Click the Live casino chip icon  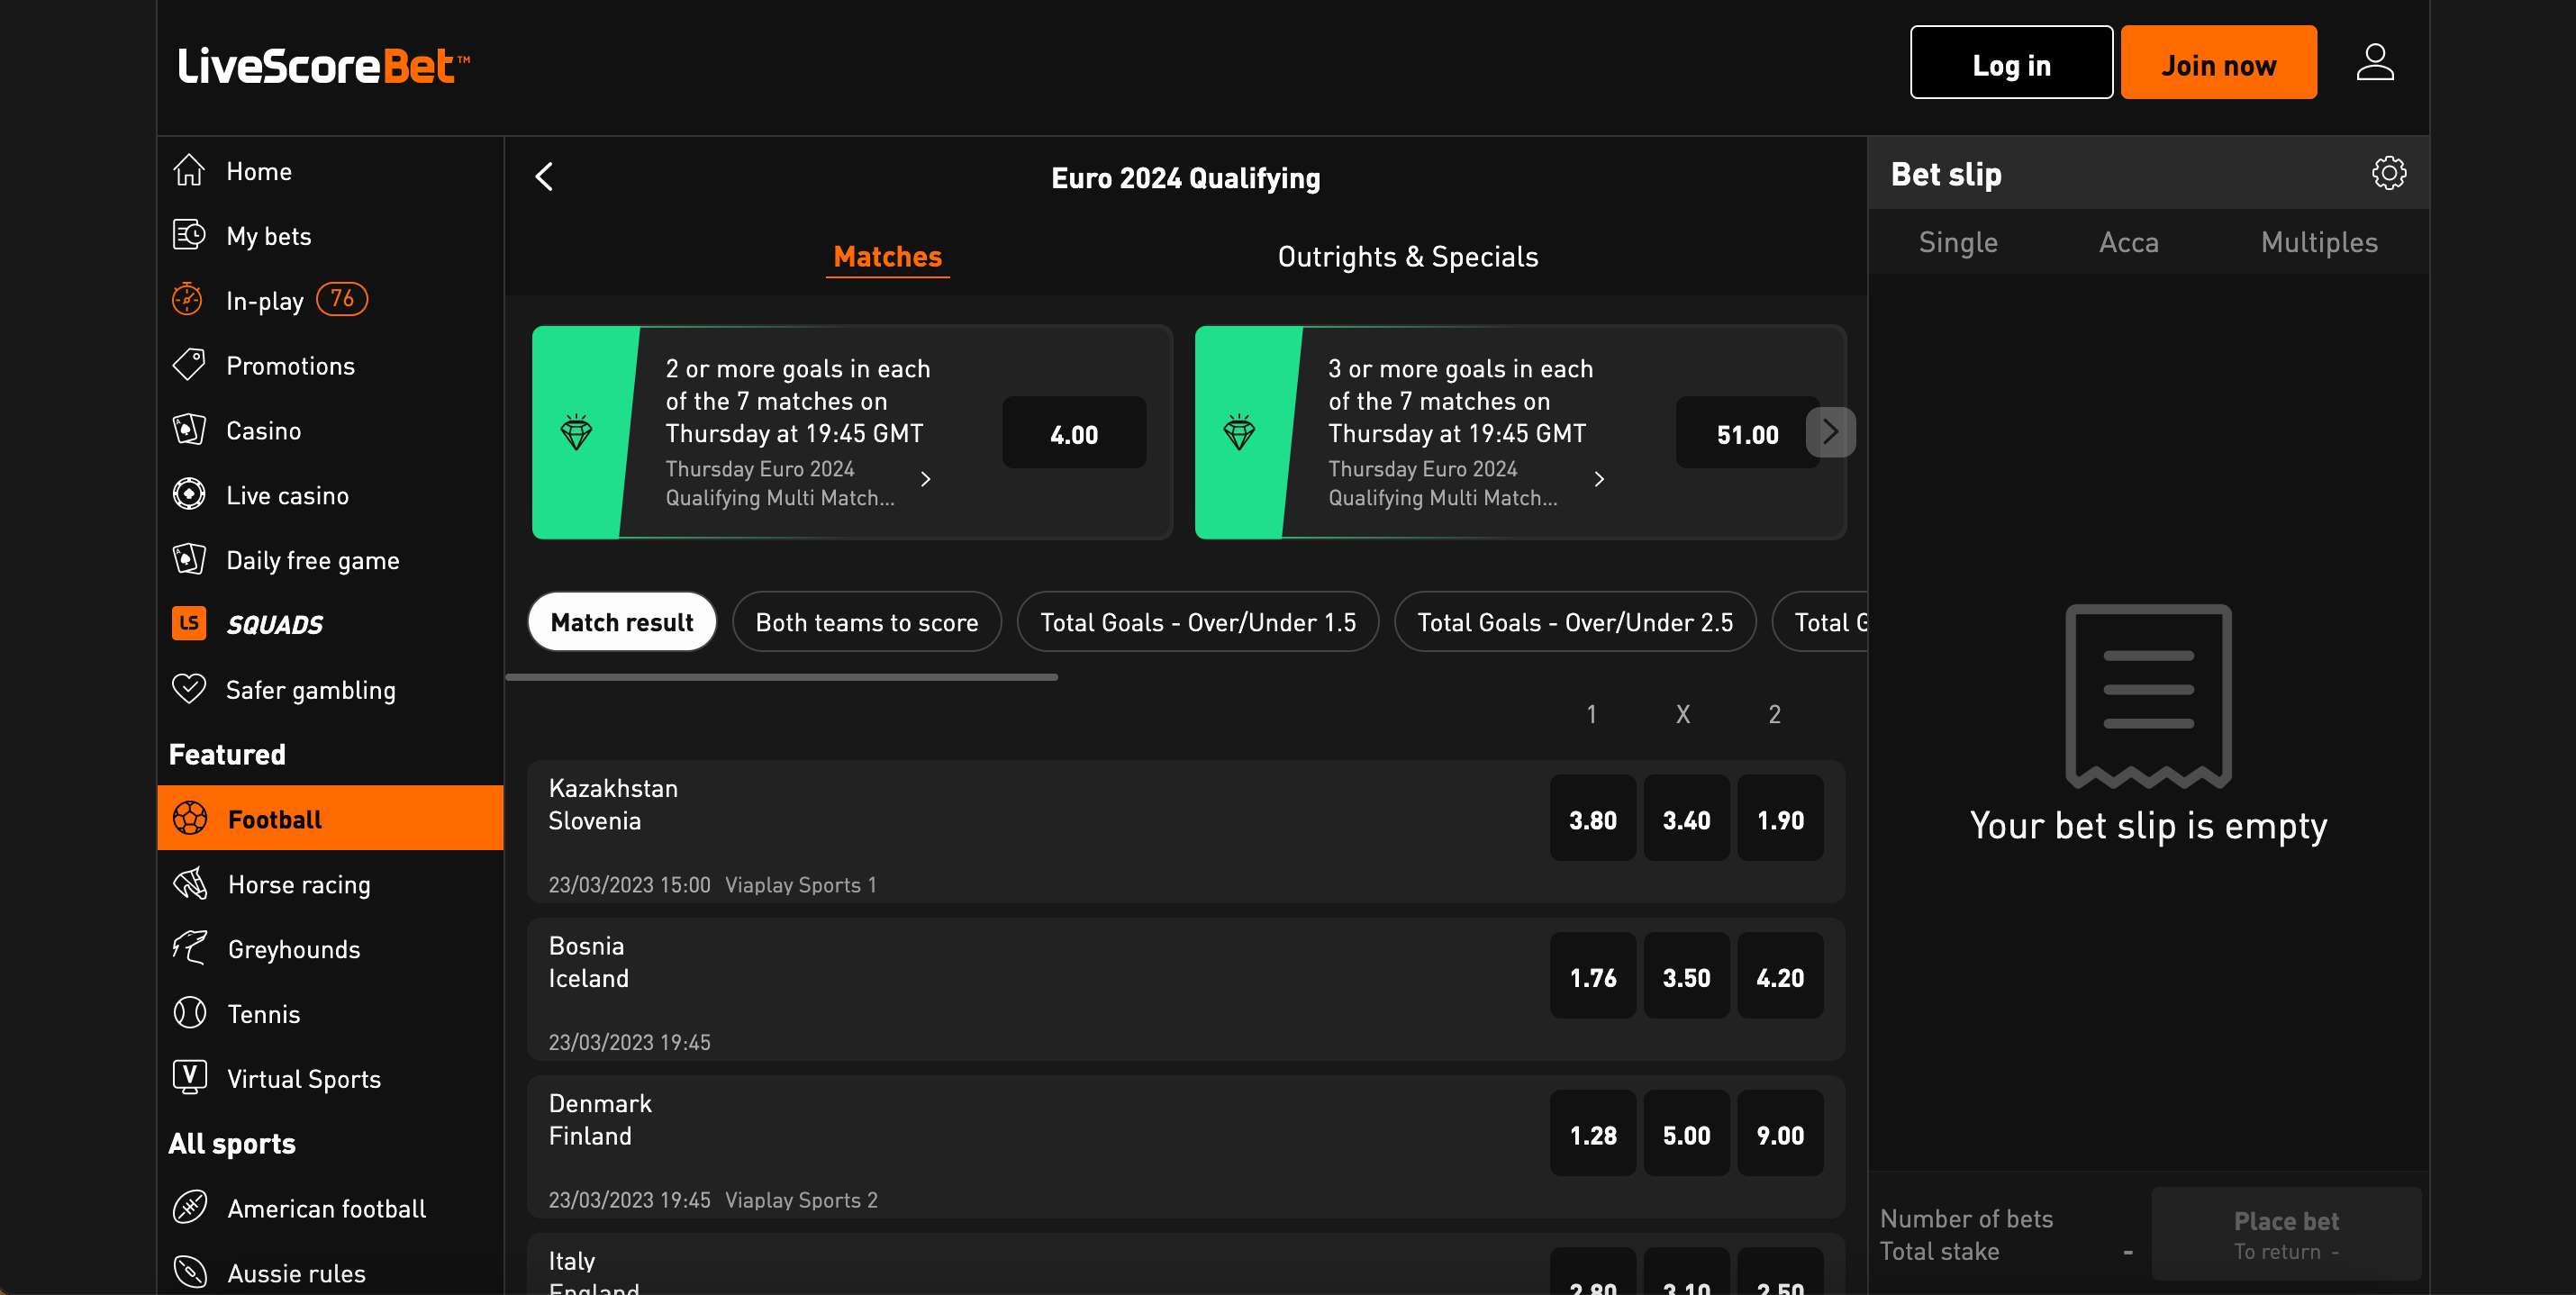(x=189, y=495)
